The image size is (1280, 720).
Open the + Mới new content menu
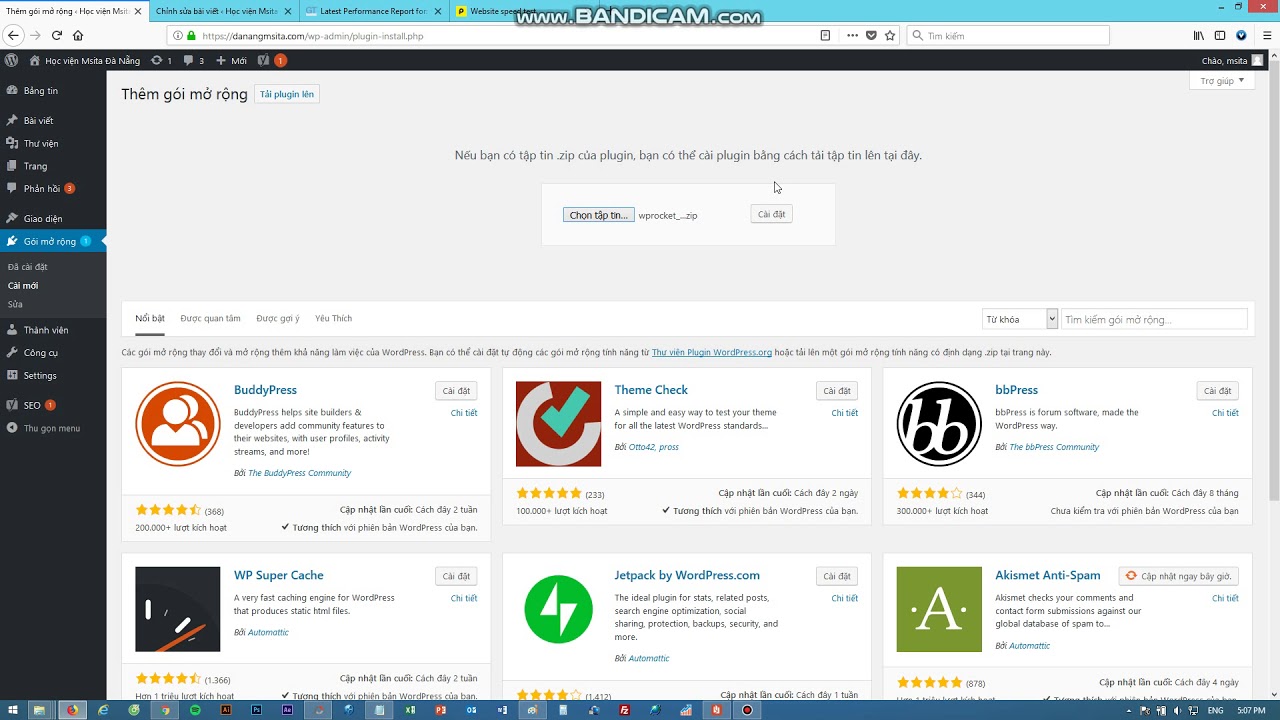pyautogui.click(x=231, y=60)
